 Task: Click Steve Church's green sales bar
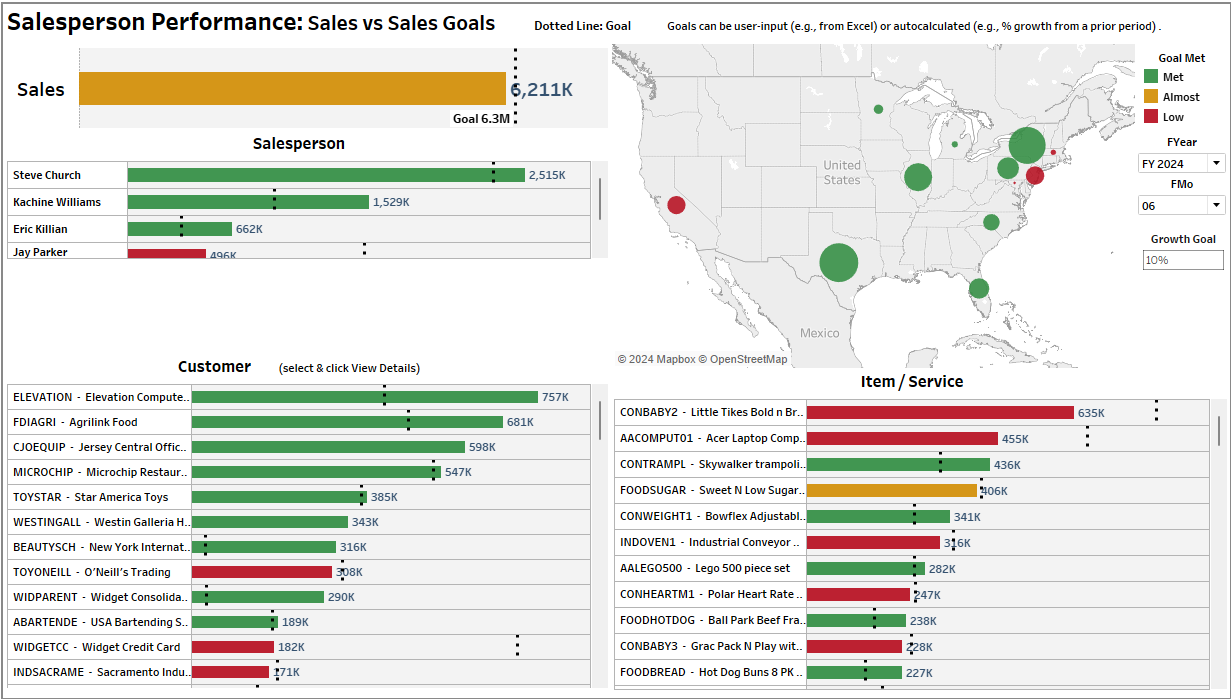tap(325, 175)
